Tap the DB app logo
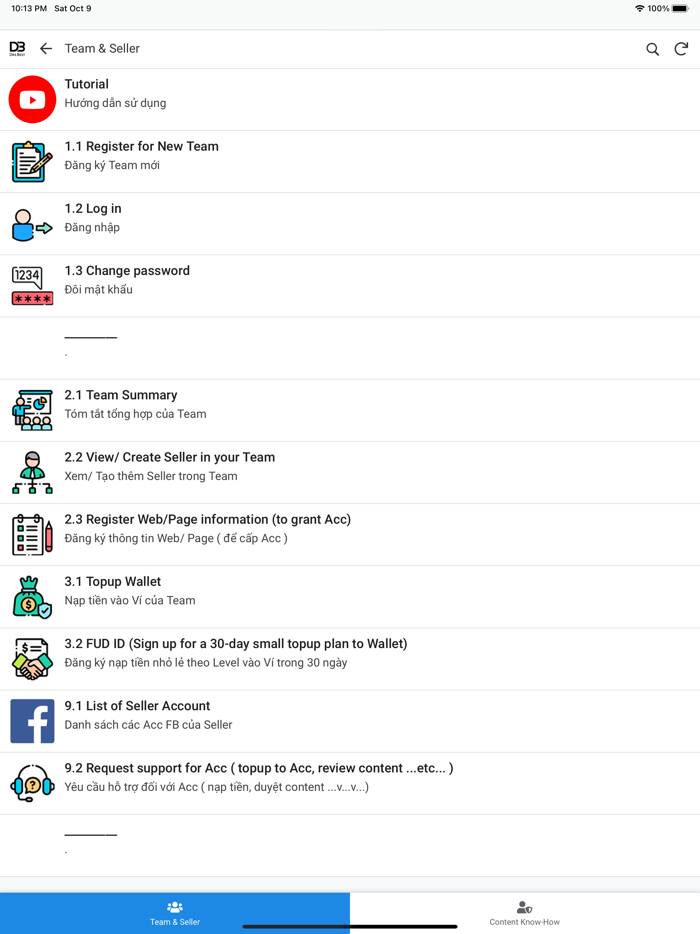700x934 pixels. pos(17,49)
